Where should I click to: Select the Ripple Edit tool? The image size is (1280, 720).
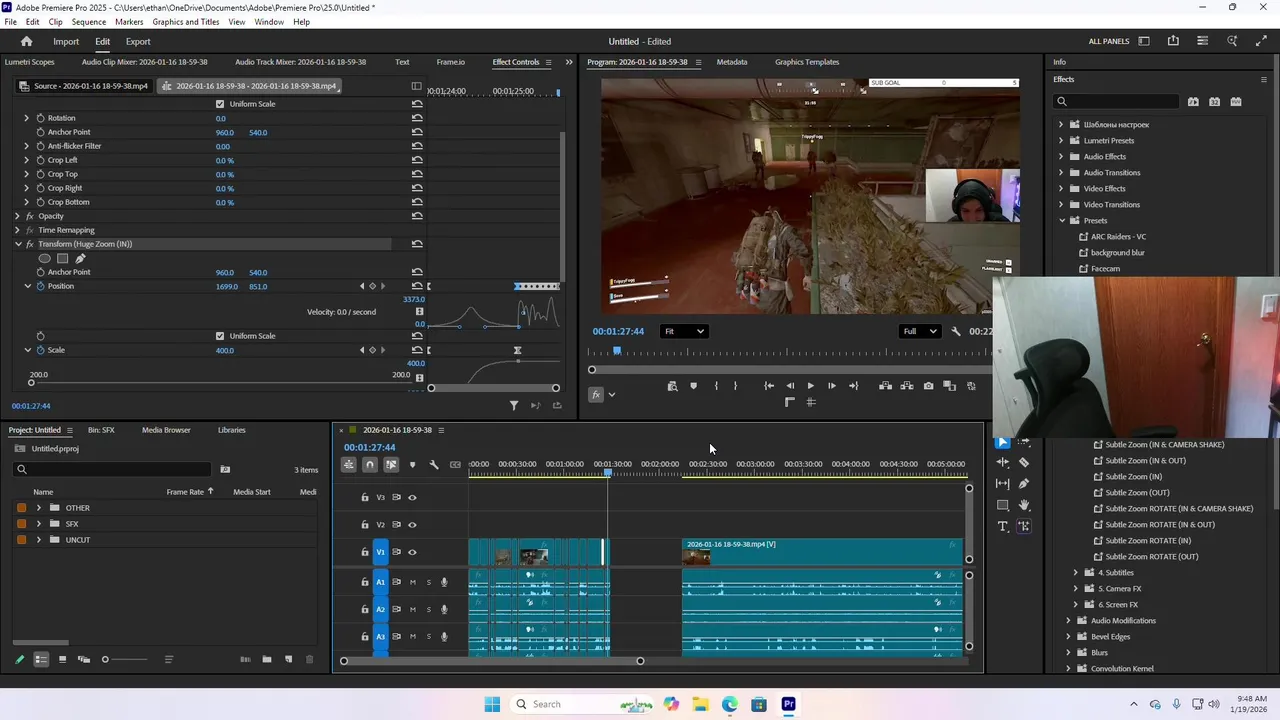(1003, 463)
